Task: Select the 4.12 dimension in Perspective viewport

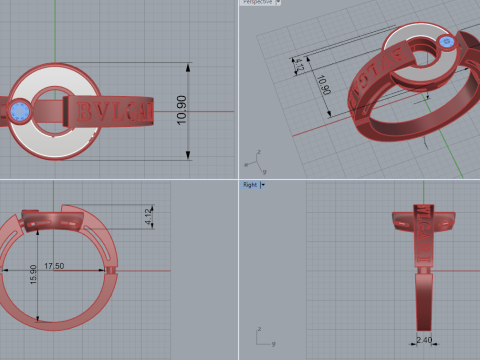Action: pos(299,65)
